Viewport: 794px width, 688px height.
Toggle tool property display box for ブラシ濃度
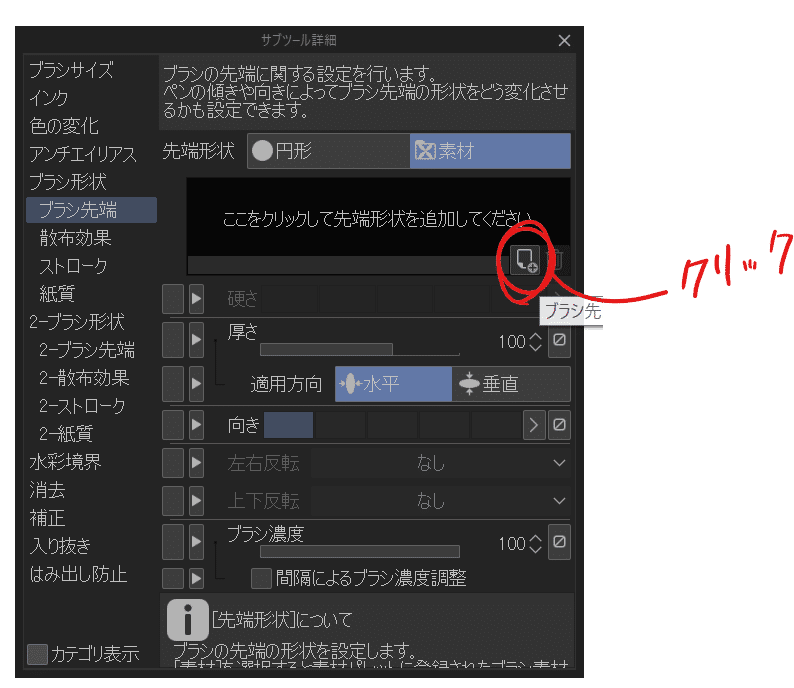(x=173, y=542)
